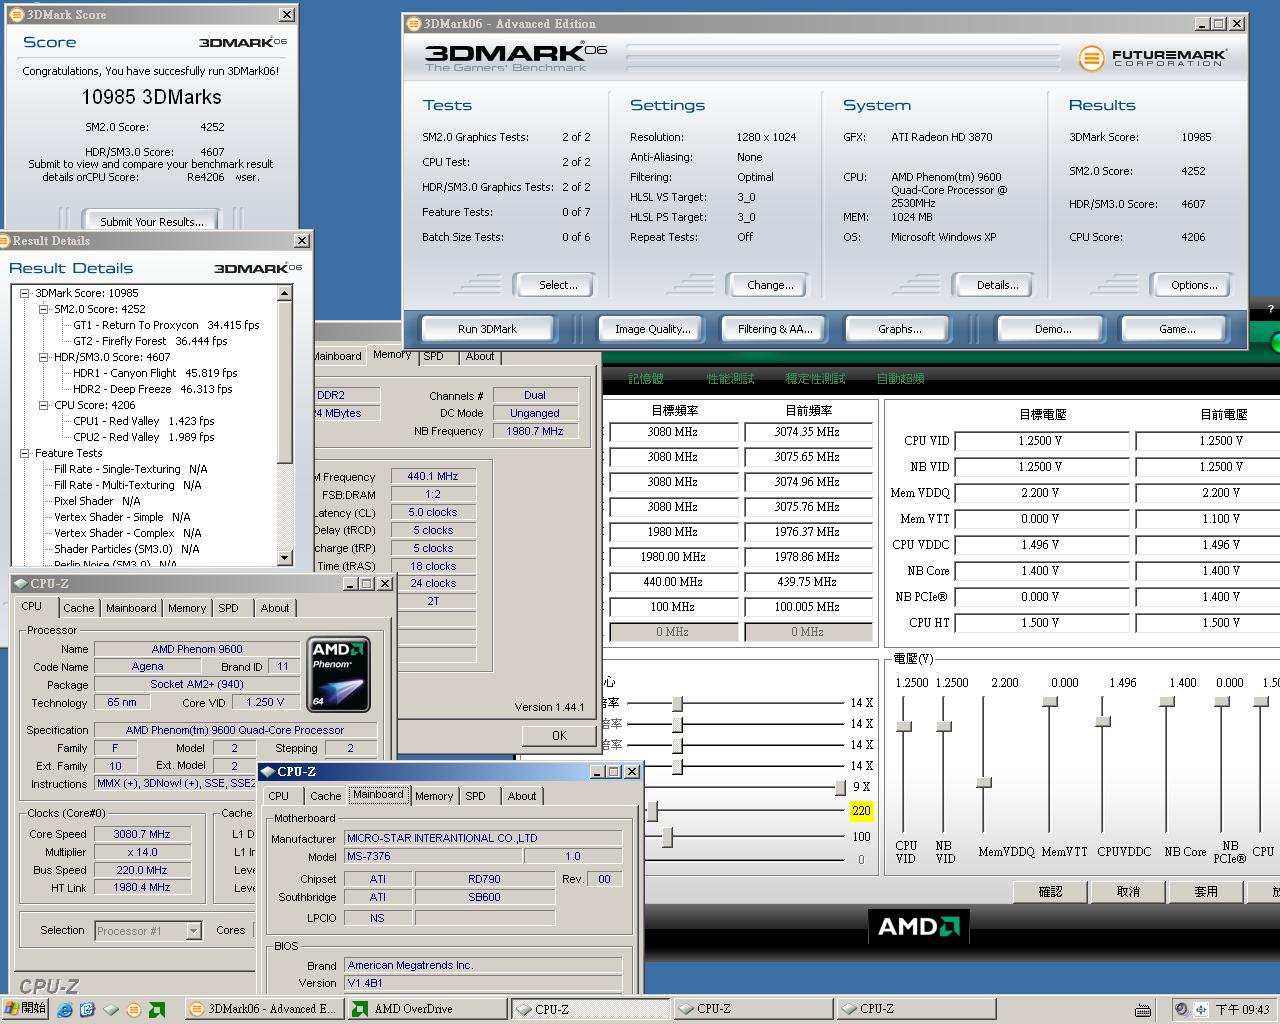Click the 9 X multiplier slider handle
This screenshot has height=1024, width=1280.
click(x=840, y=787)
